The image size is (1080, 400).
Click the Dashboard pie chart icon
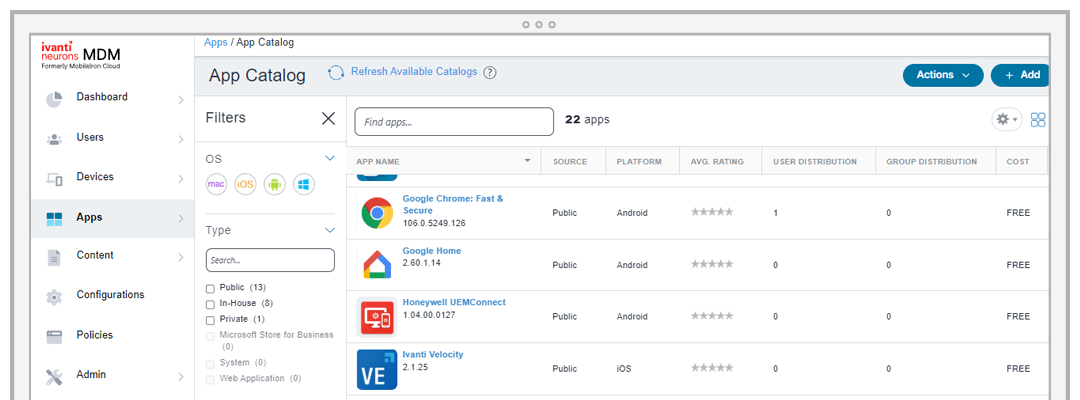(54, 98)
